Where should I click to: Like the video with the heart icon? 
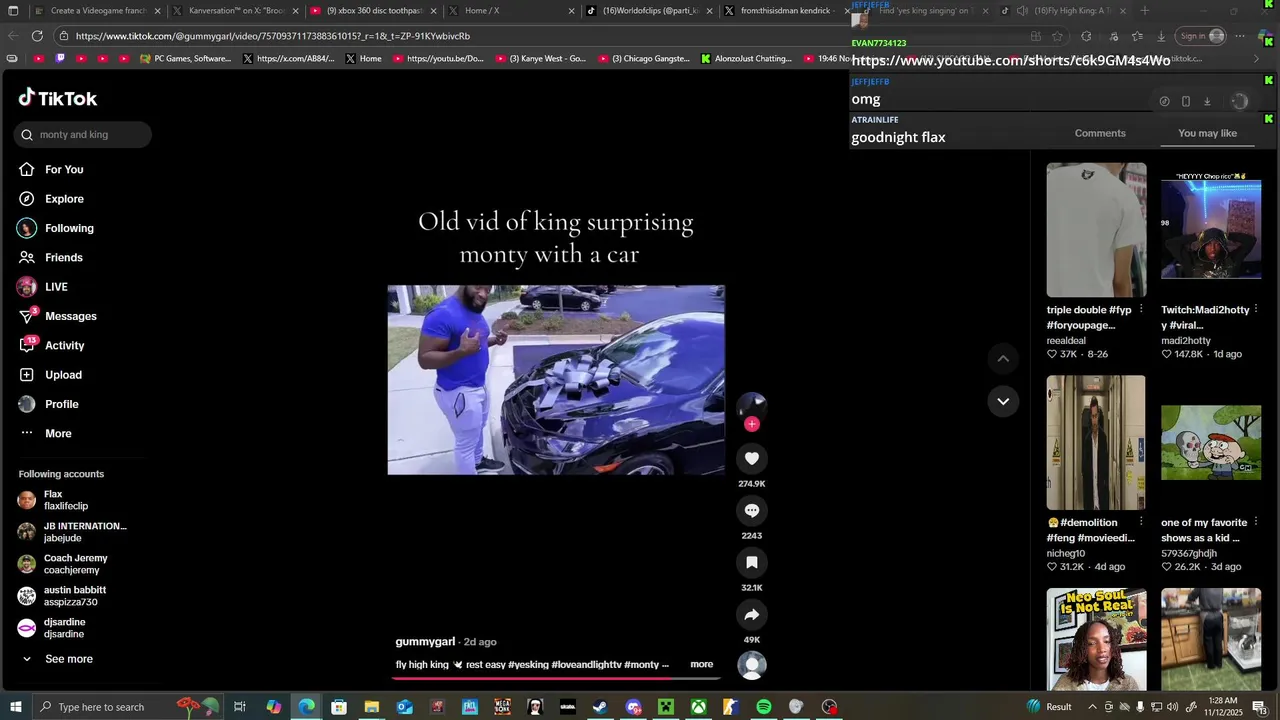tap(752, 458)
